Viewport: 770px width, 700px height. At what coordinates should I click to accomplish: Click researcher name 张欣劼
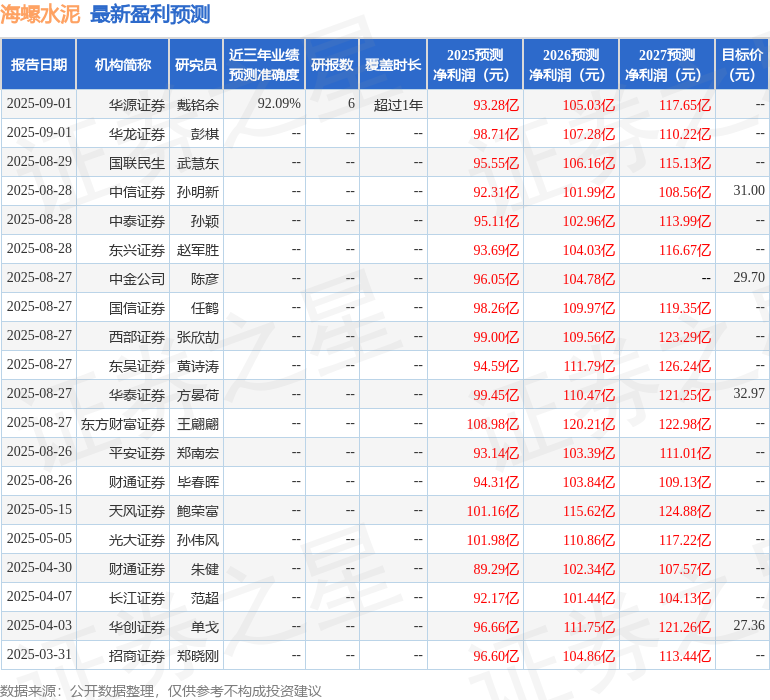click(x=197, y=337)
